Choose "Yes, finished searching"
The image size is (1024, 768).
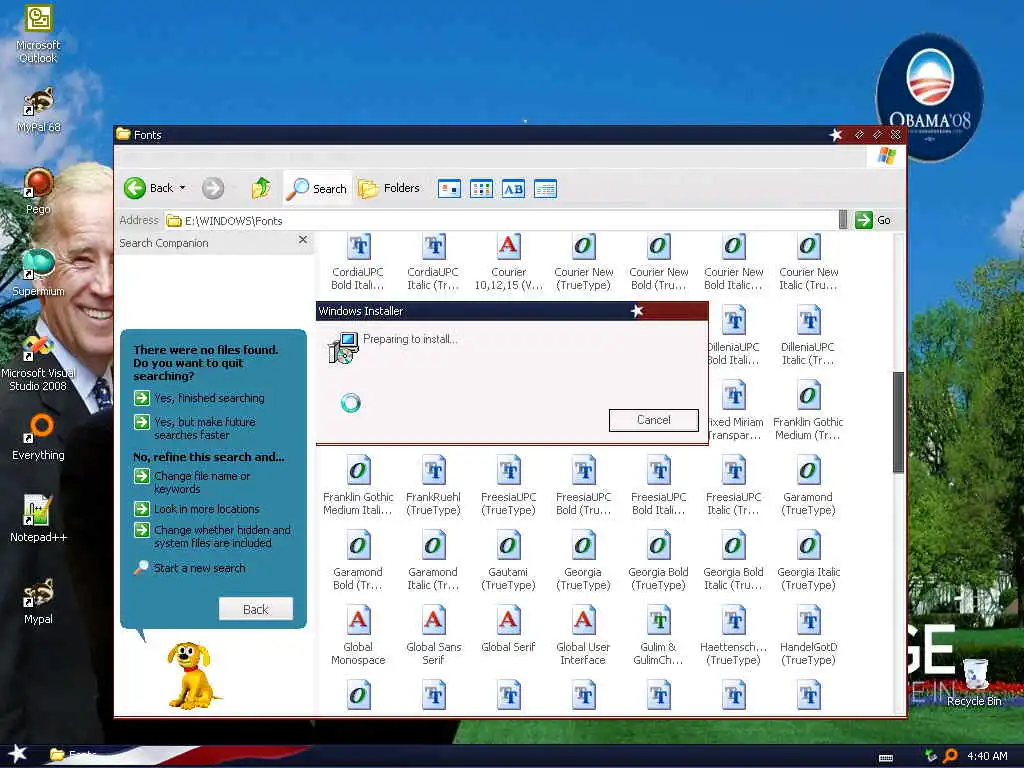click(199, 398)
